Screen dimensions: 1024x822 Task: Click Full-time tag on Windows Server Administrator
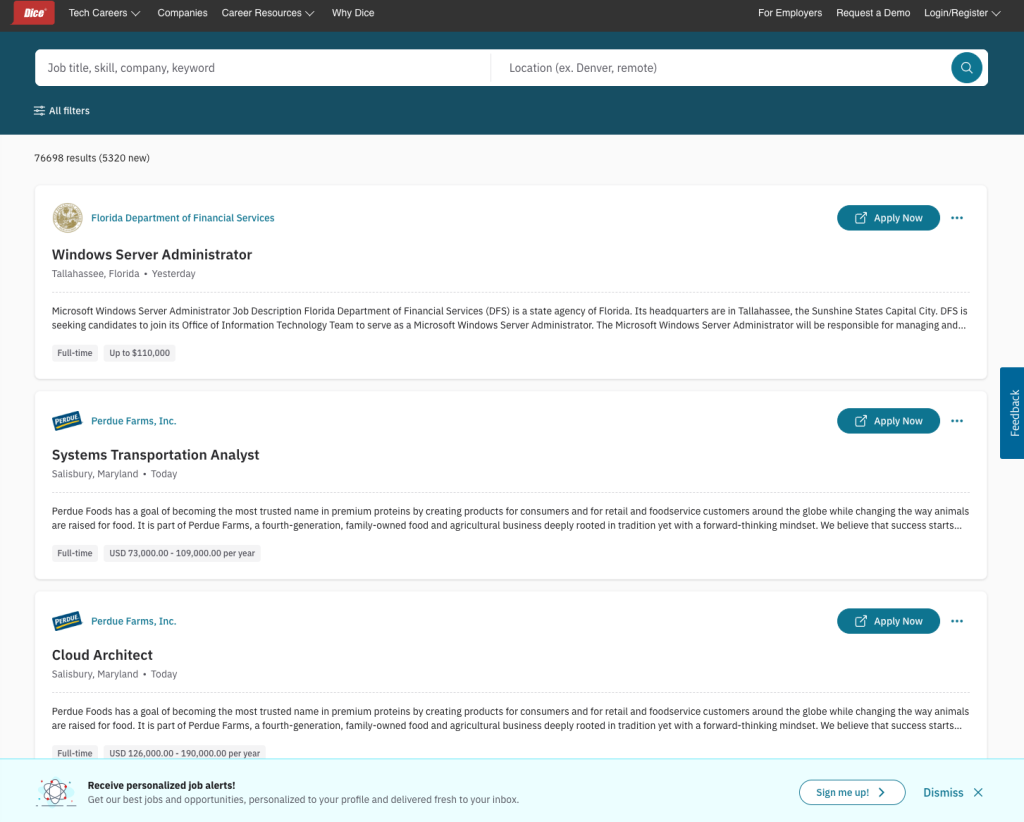(x=75, y=353)
